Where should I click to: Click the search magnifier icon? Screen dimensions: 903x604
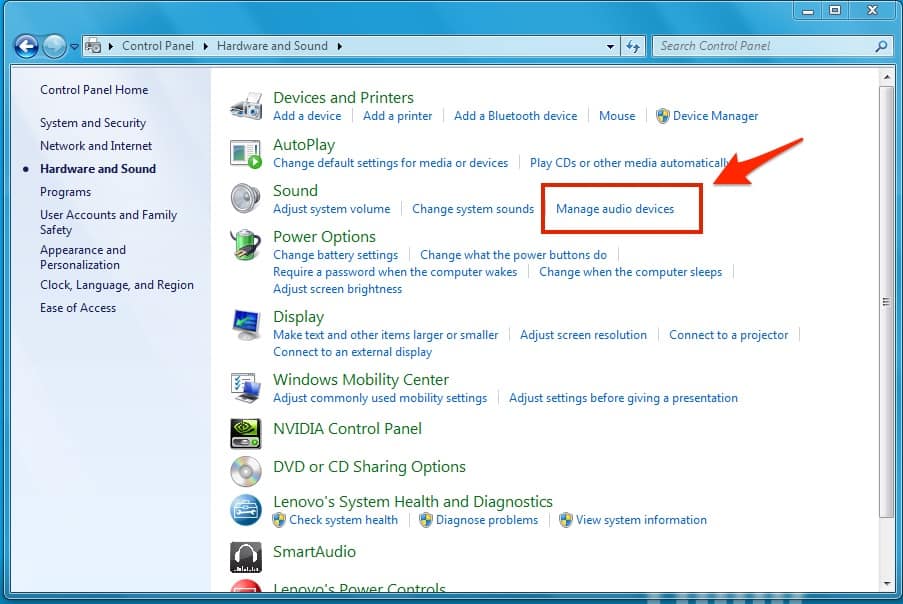click(x=881, y=46)
